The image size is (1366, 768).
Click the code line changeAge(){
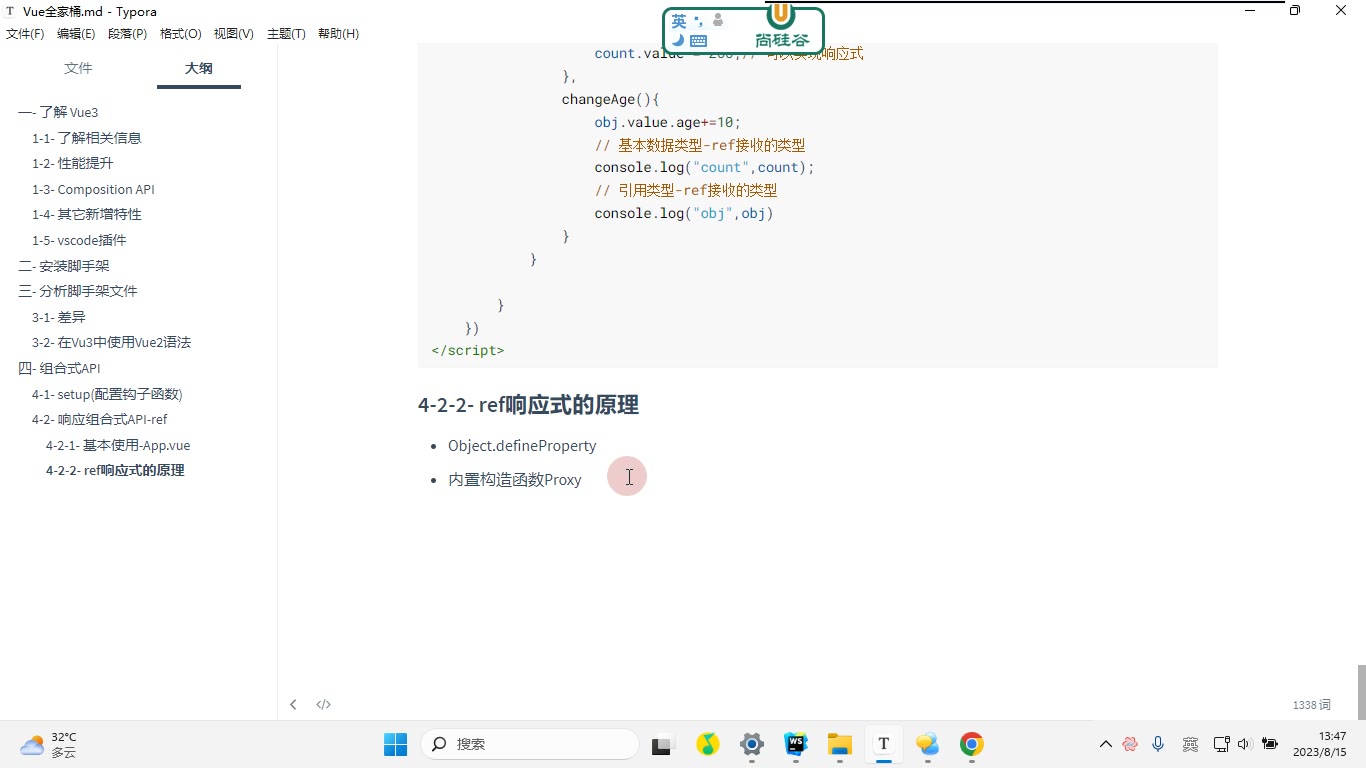(x=611, y=99)
